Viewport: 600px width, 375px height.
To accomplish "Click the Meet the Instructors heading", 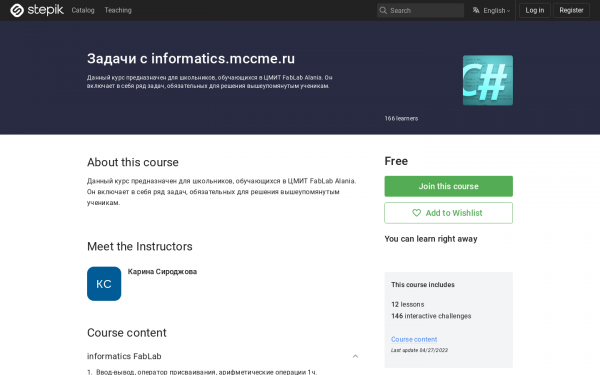I will pos(140,246).
